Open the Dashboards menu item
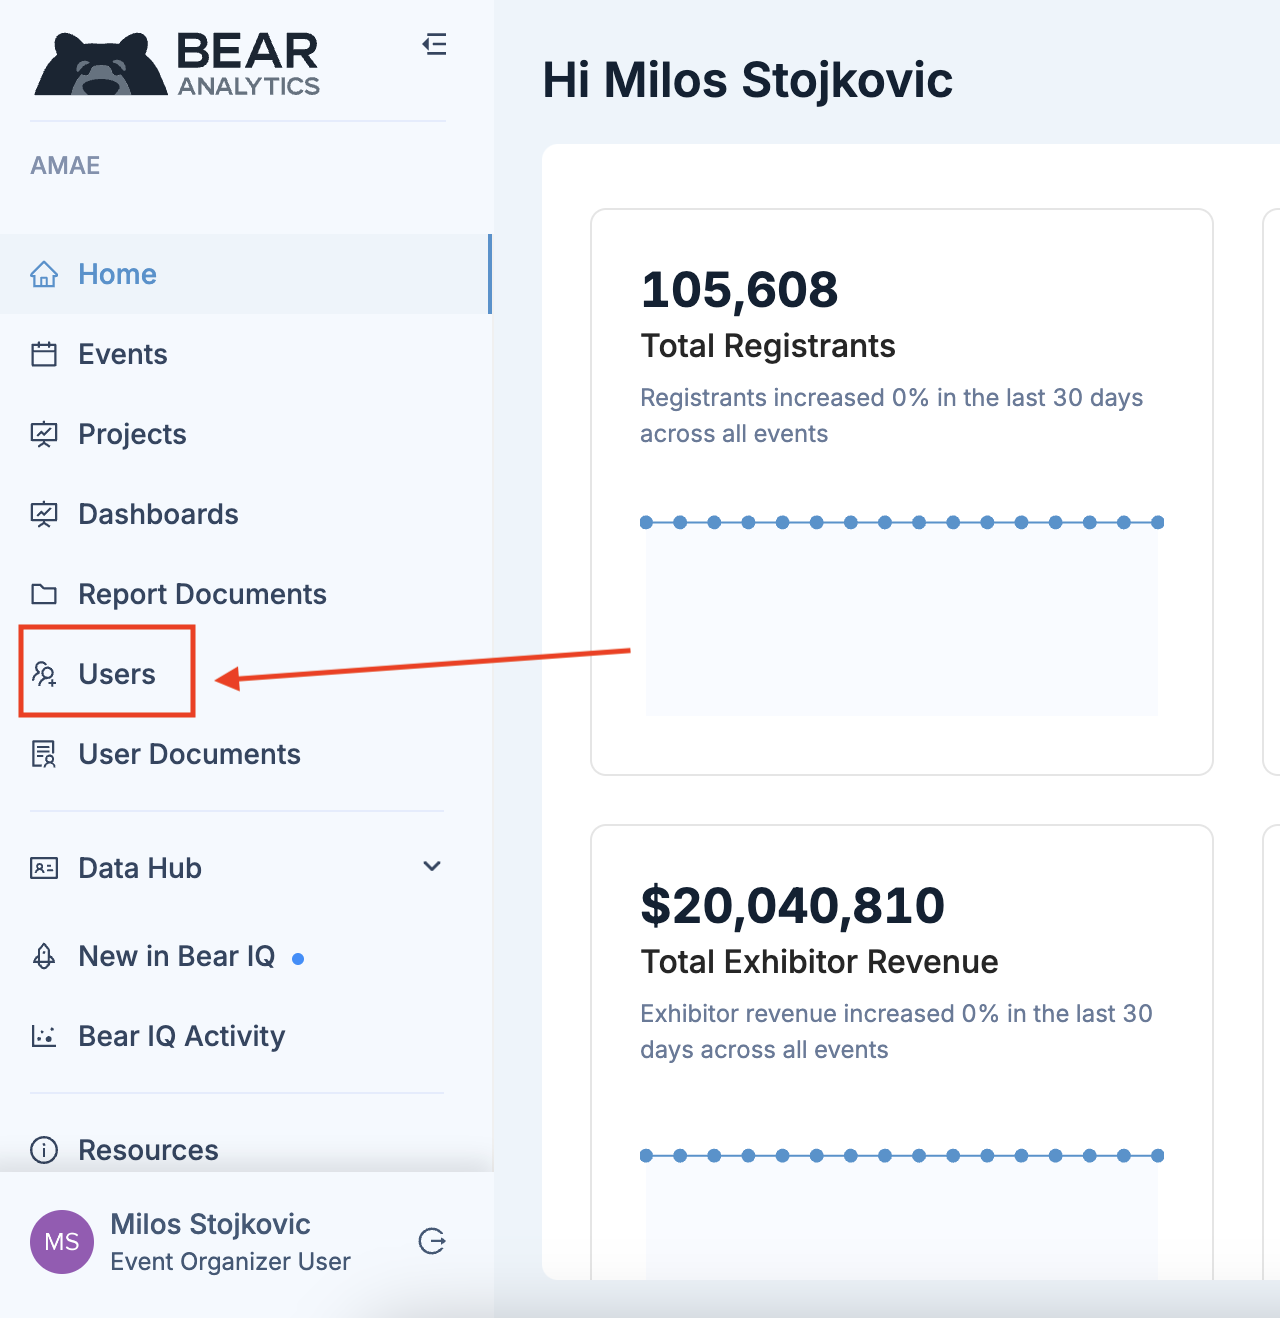1280x1318 pixels. pos(158,514)
